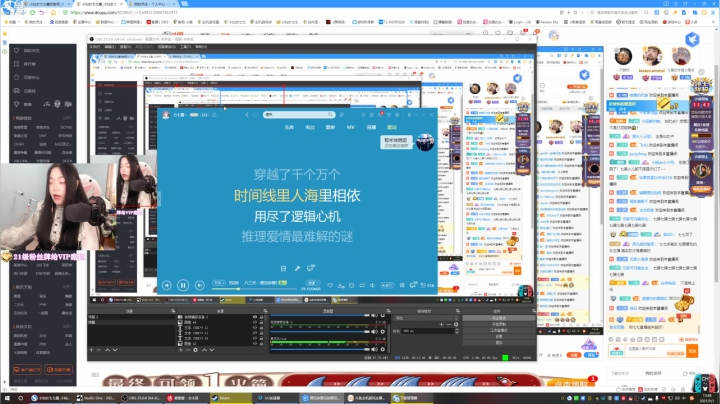Image resolution: width=720 pixels, height=404 pixels.
Task: Mute the 麦克风/Aux mixer channel
Action: point(375,349)
